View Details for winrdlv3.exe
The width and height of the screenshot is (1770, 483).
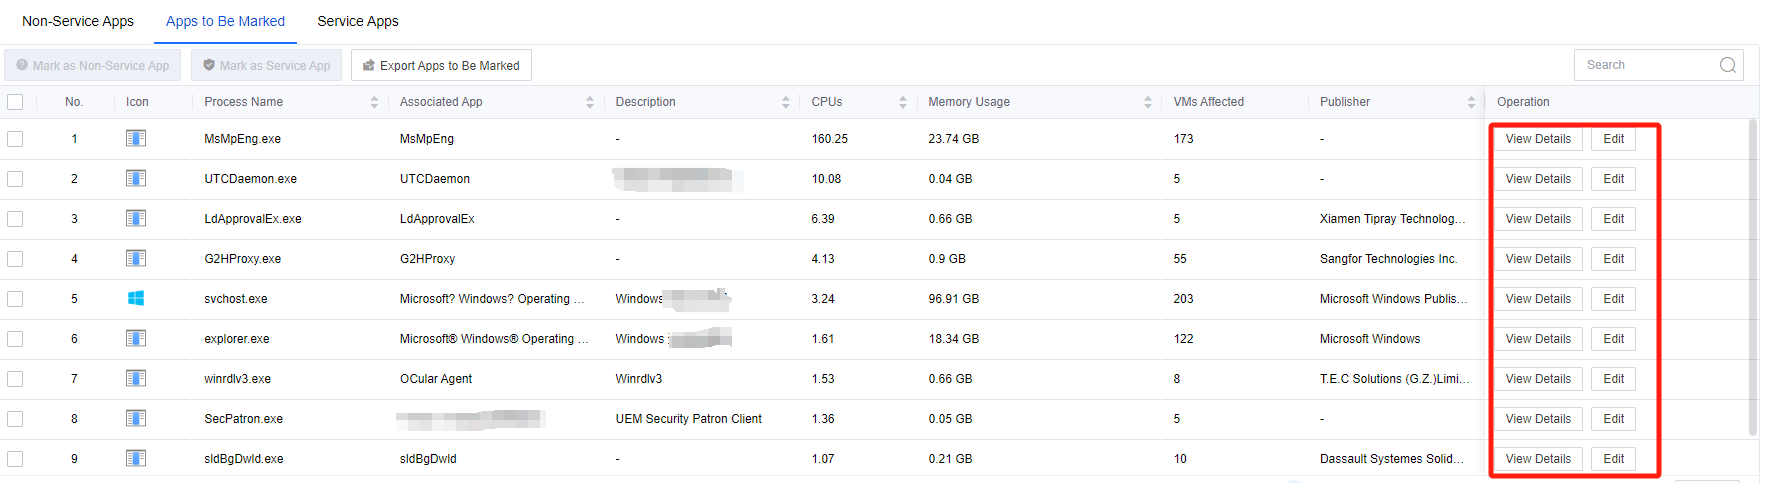tap(1538, 379)
